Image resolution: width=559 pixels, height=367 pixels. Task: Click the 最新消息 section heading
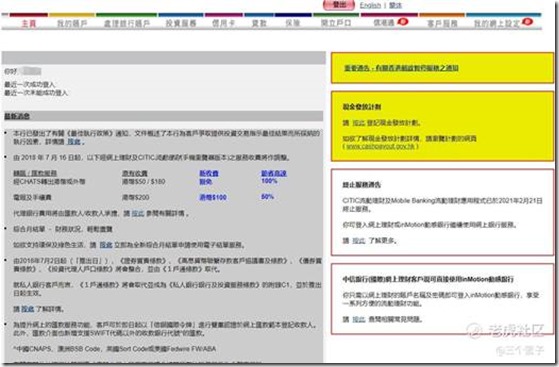(x=17, y=116)
